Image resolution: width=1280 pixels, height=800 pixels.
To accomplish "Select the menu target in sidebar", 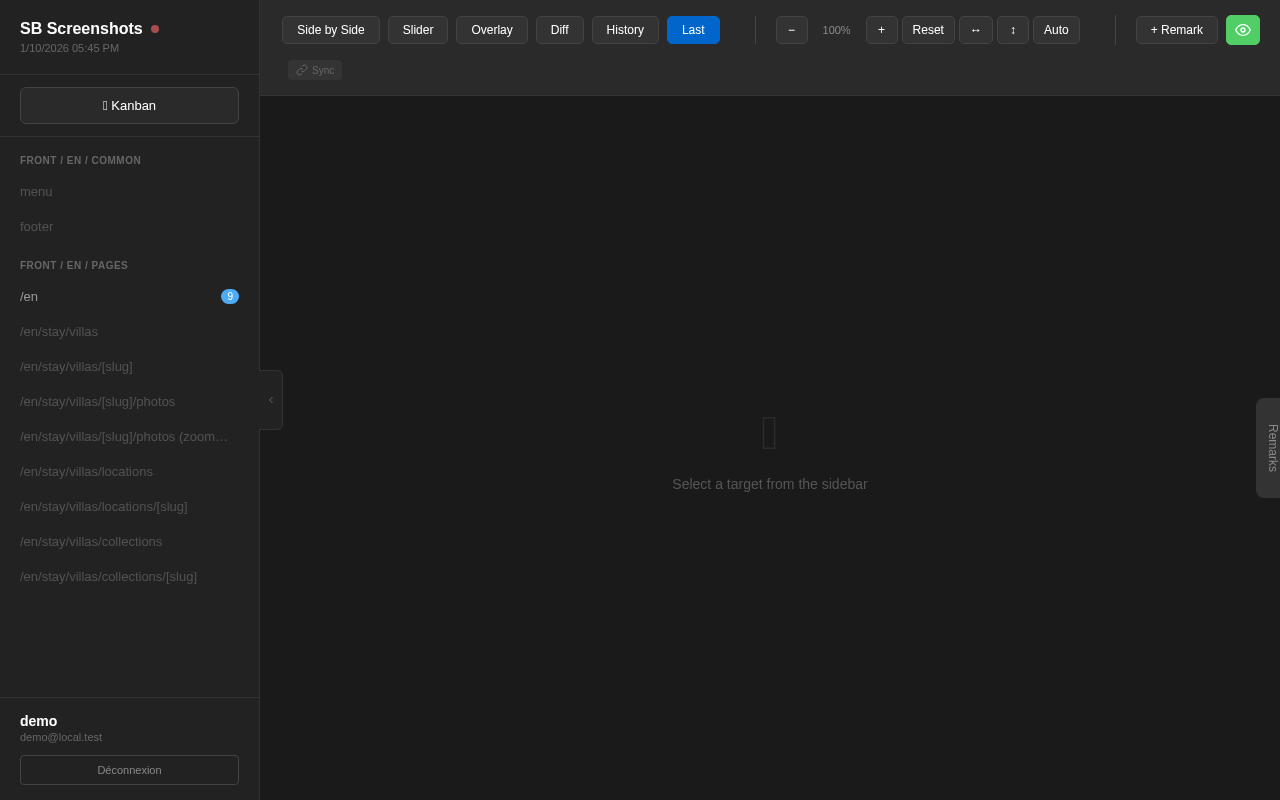I will [130, 192].
